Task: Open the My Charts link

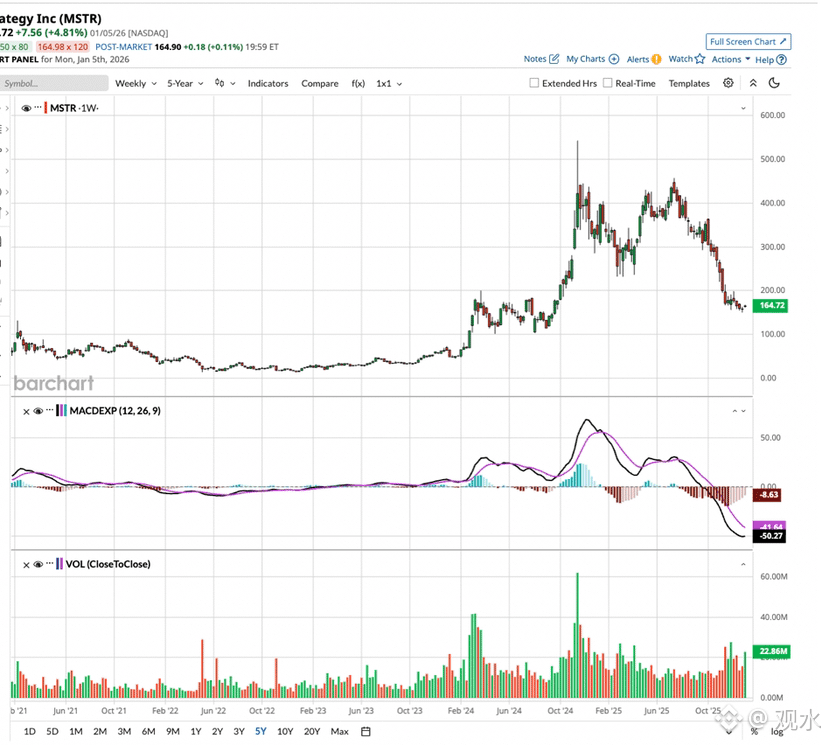Action: 585,59
